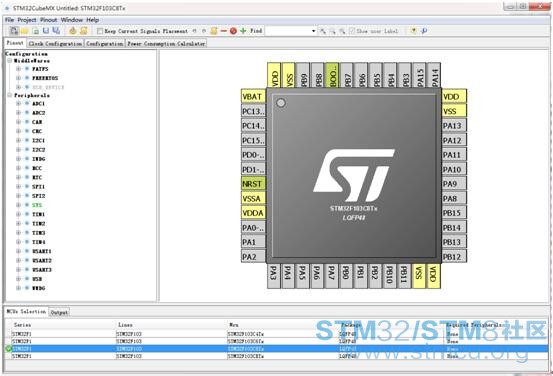Enable Keep Current Signals Placement checkbox
The image size is (553, 376).
tap(100, 31)
